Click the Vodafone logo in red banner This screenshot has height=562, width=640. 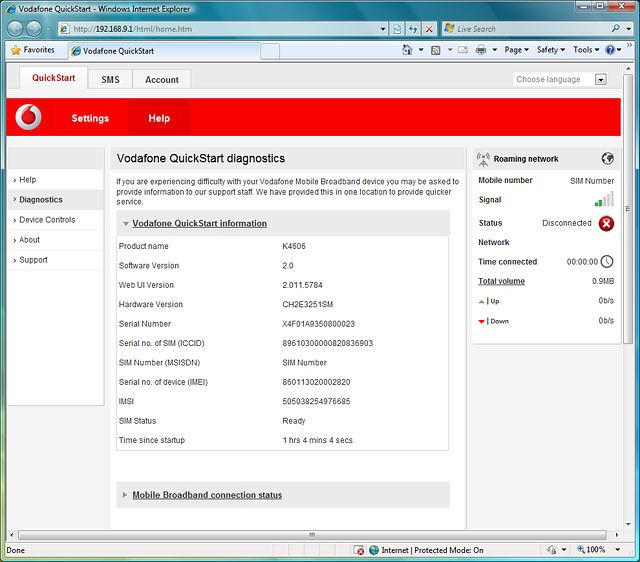[29, 118]
